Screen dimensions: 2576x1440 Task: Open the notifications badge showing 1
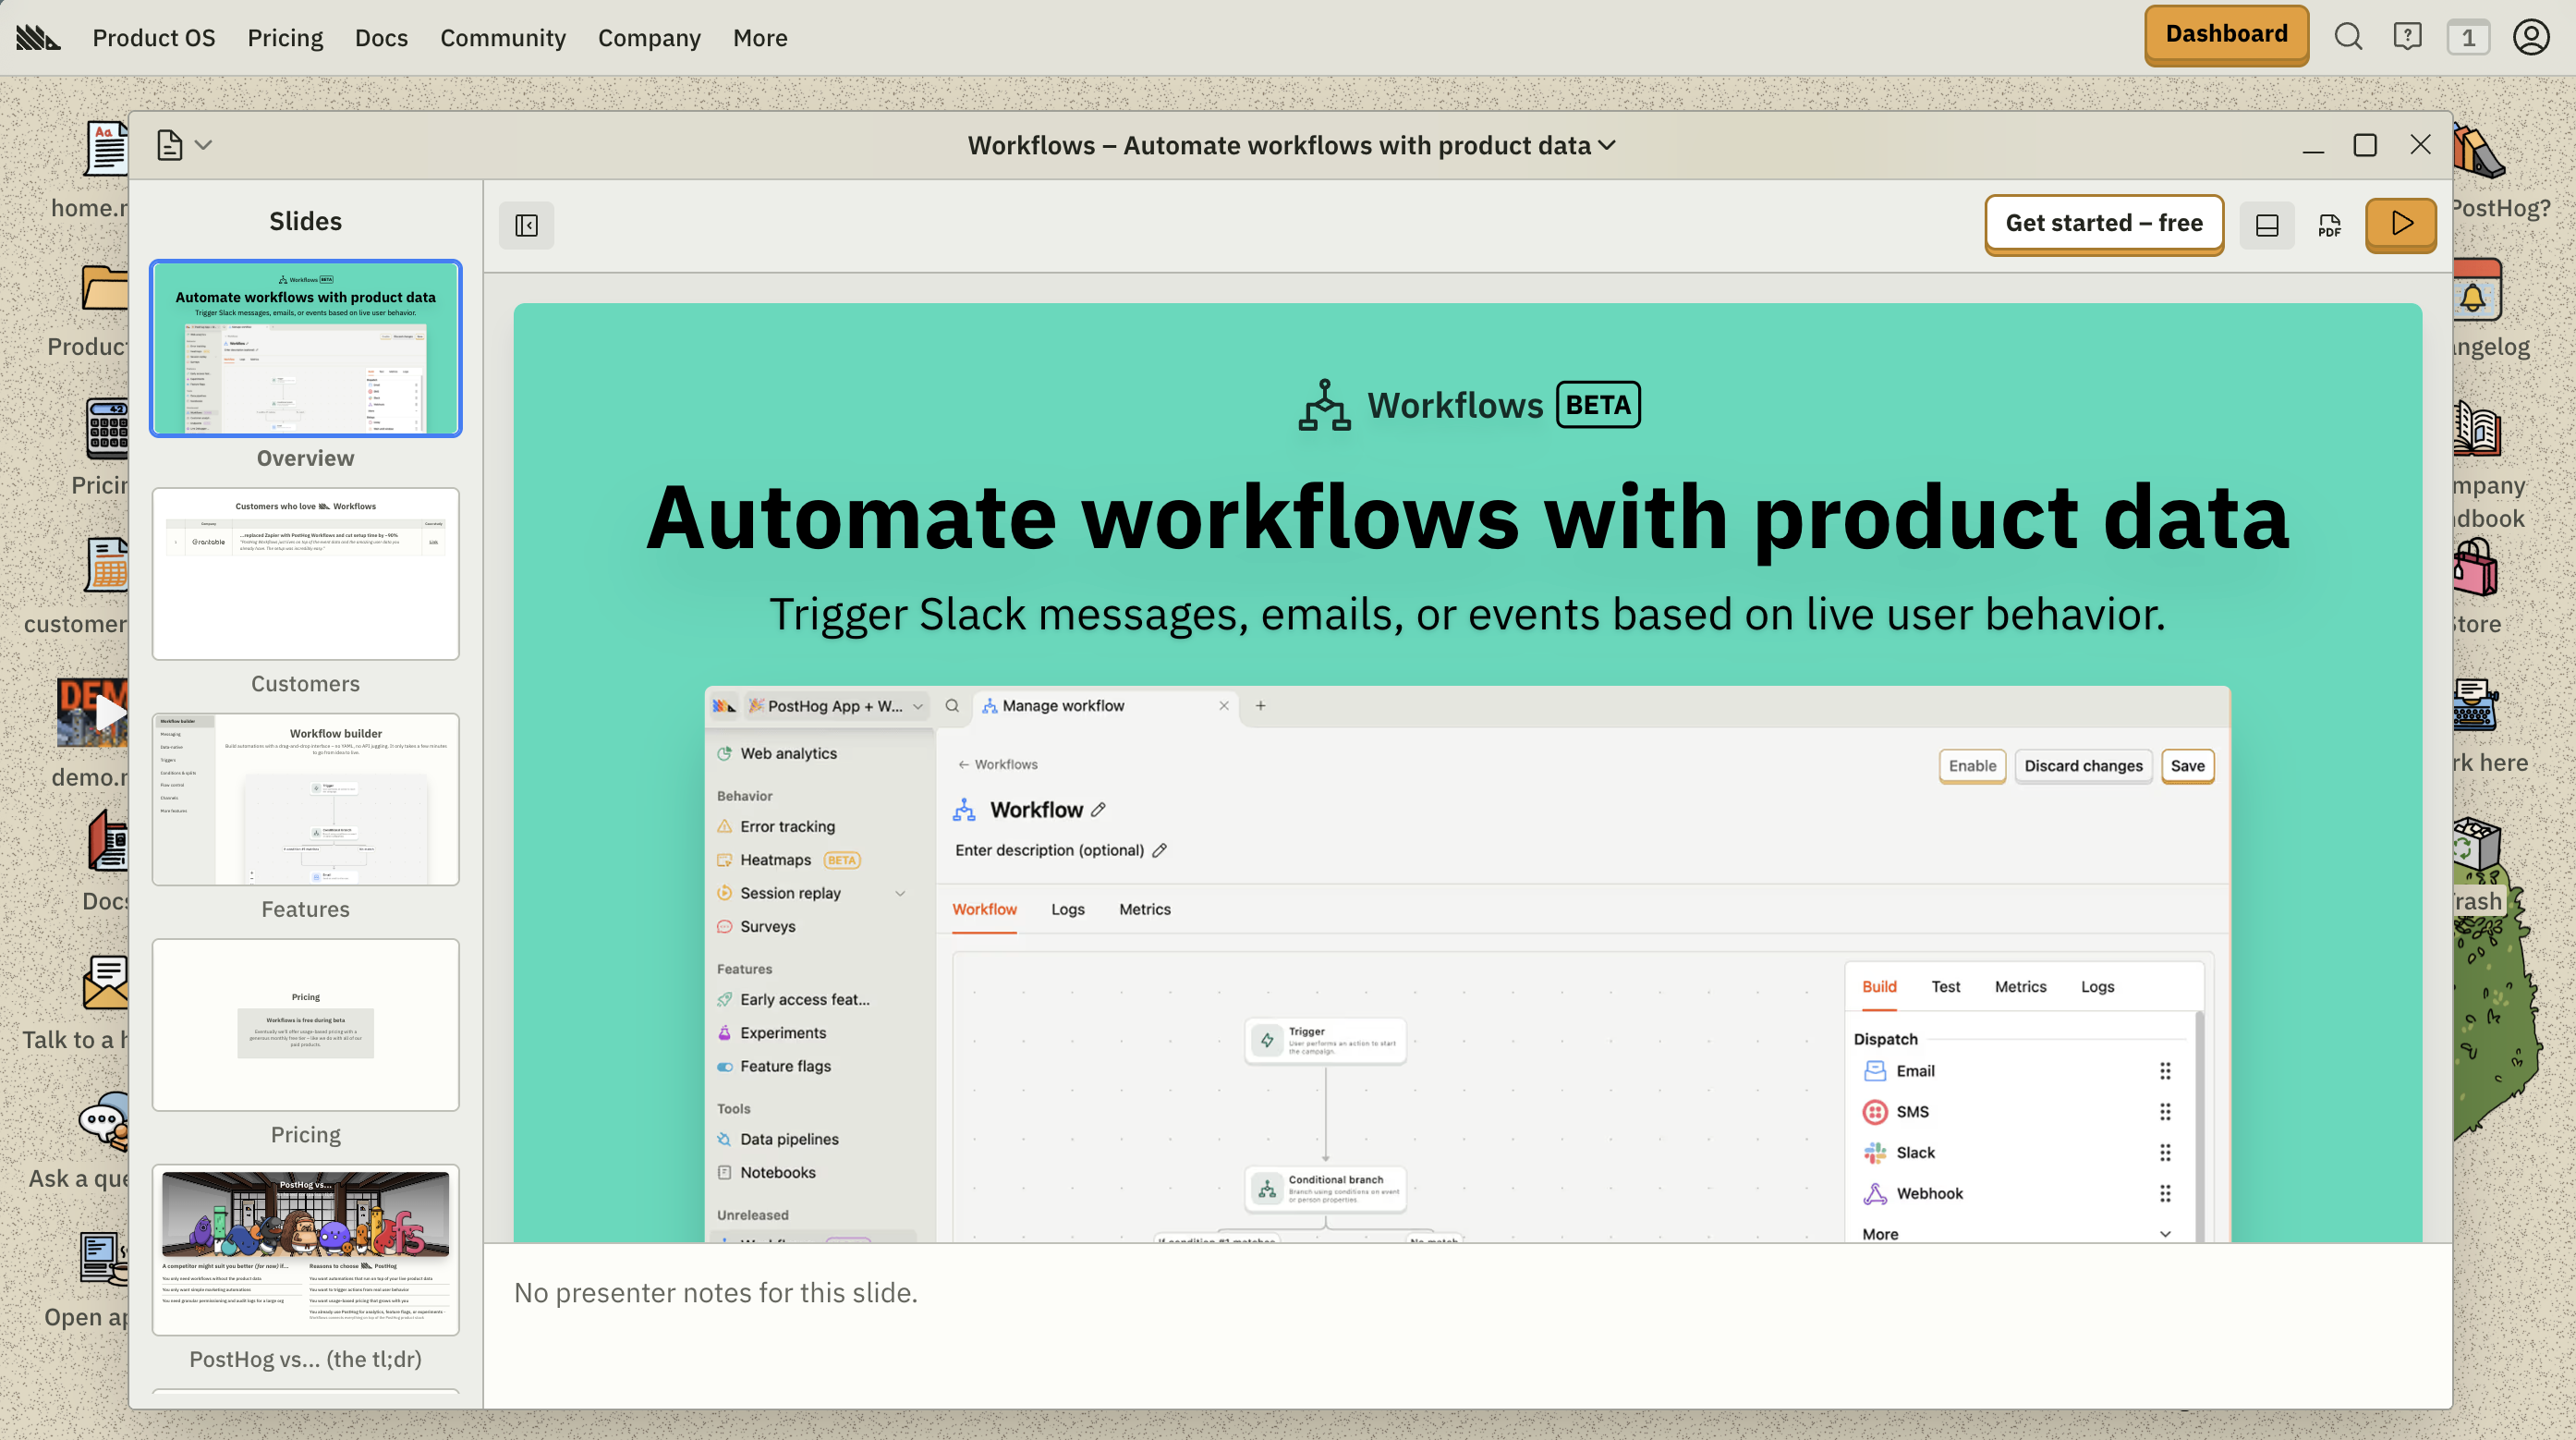coord(2469,37)
